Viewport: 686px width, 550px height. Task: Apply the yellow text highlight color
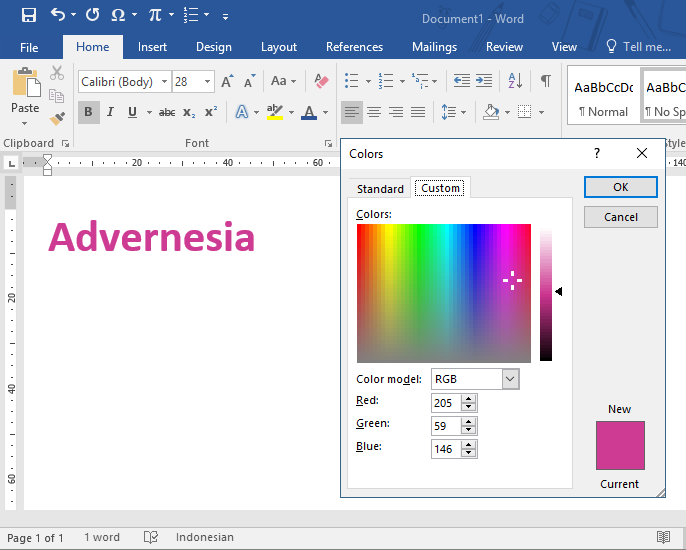[x=275, y=112]
